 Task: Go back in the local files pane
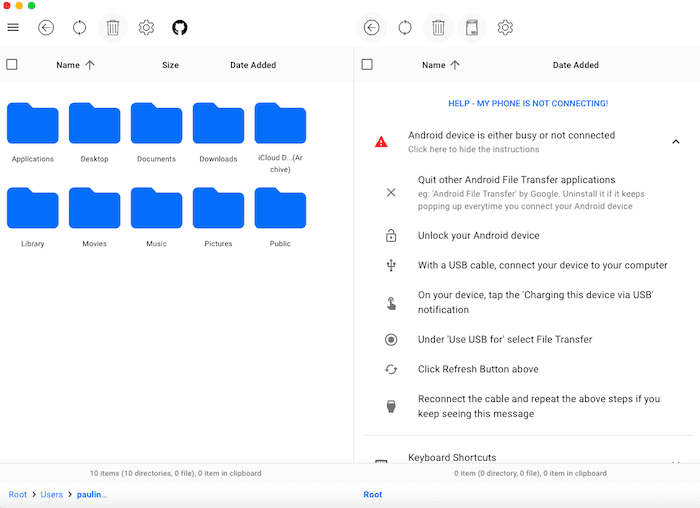tap(46, 28)
